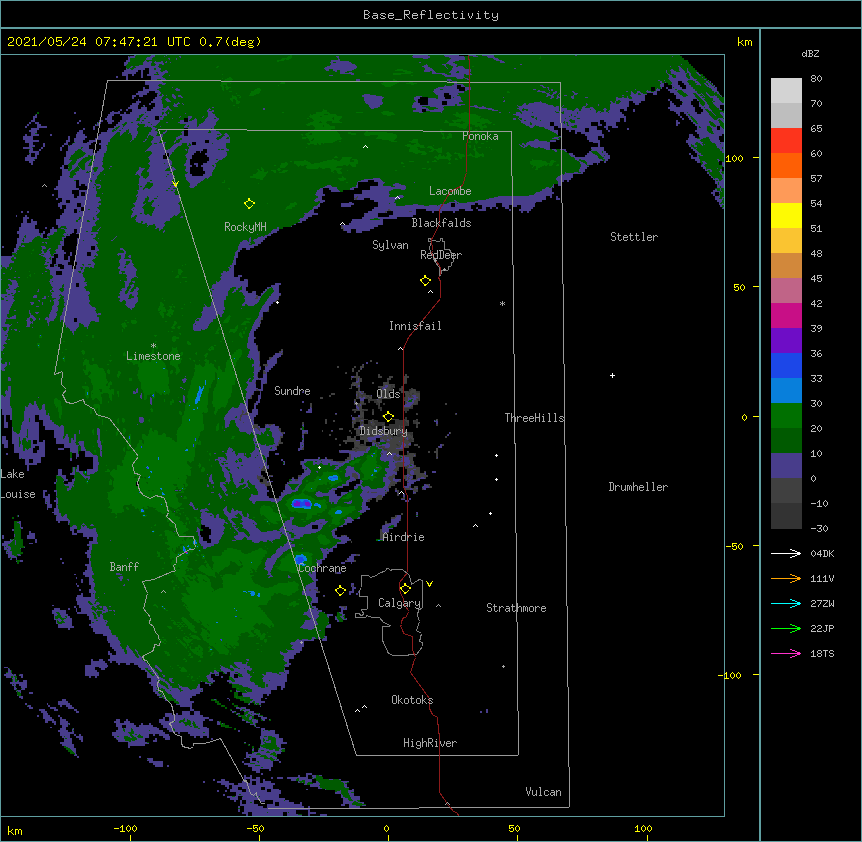Click the Blackfalds label
The width and height of the screenshot is (862, 842).
[x=441, y=223]
